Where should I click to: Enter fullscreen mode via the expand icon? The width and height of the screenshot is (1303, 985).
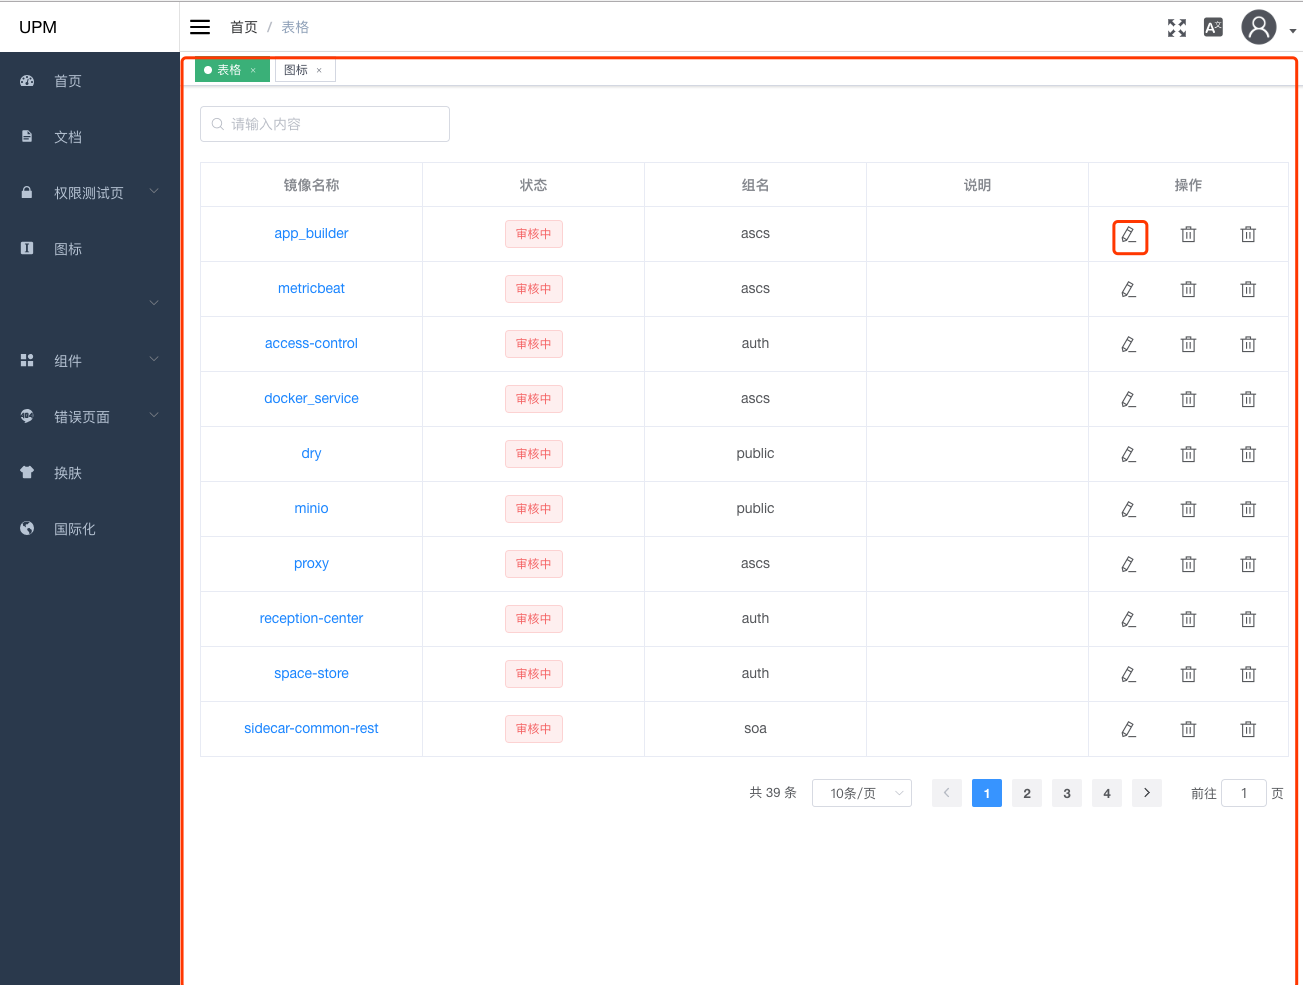point(1177,28)
